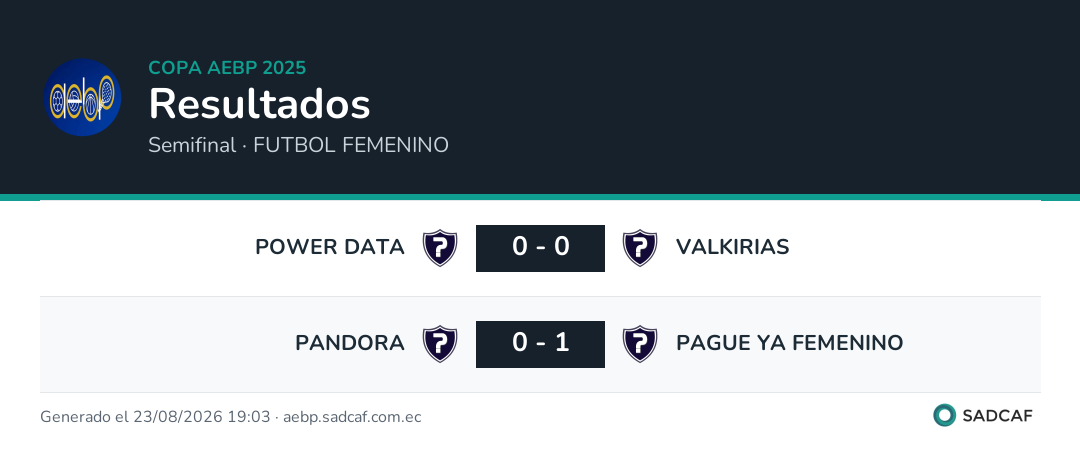The height and width of the screenshot is (468, 1080).
Task: Click the AEBP circular logo
Action: click(83, 97)
